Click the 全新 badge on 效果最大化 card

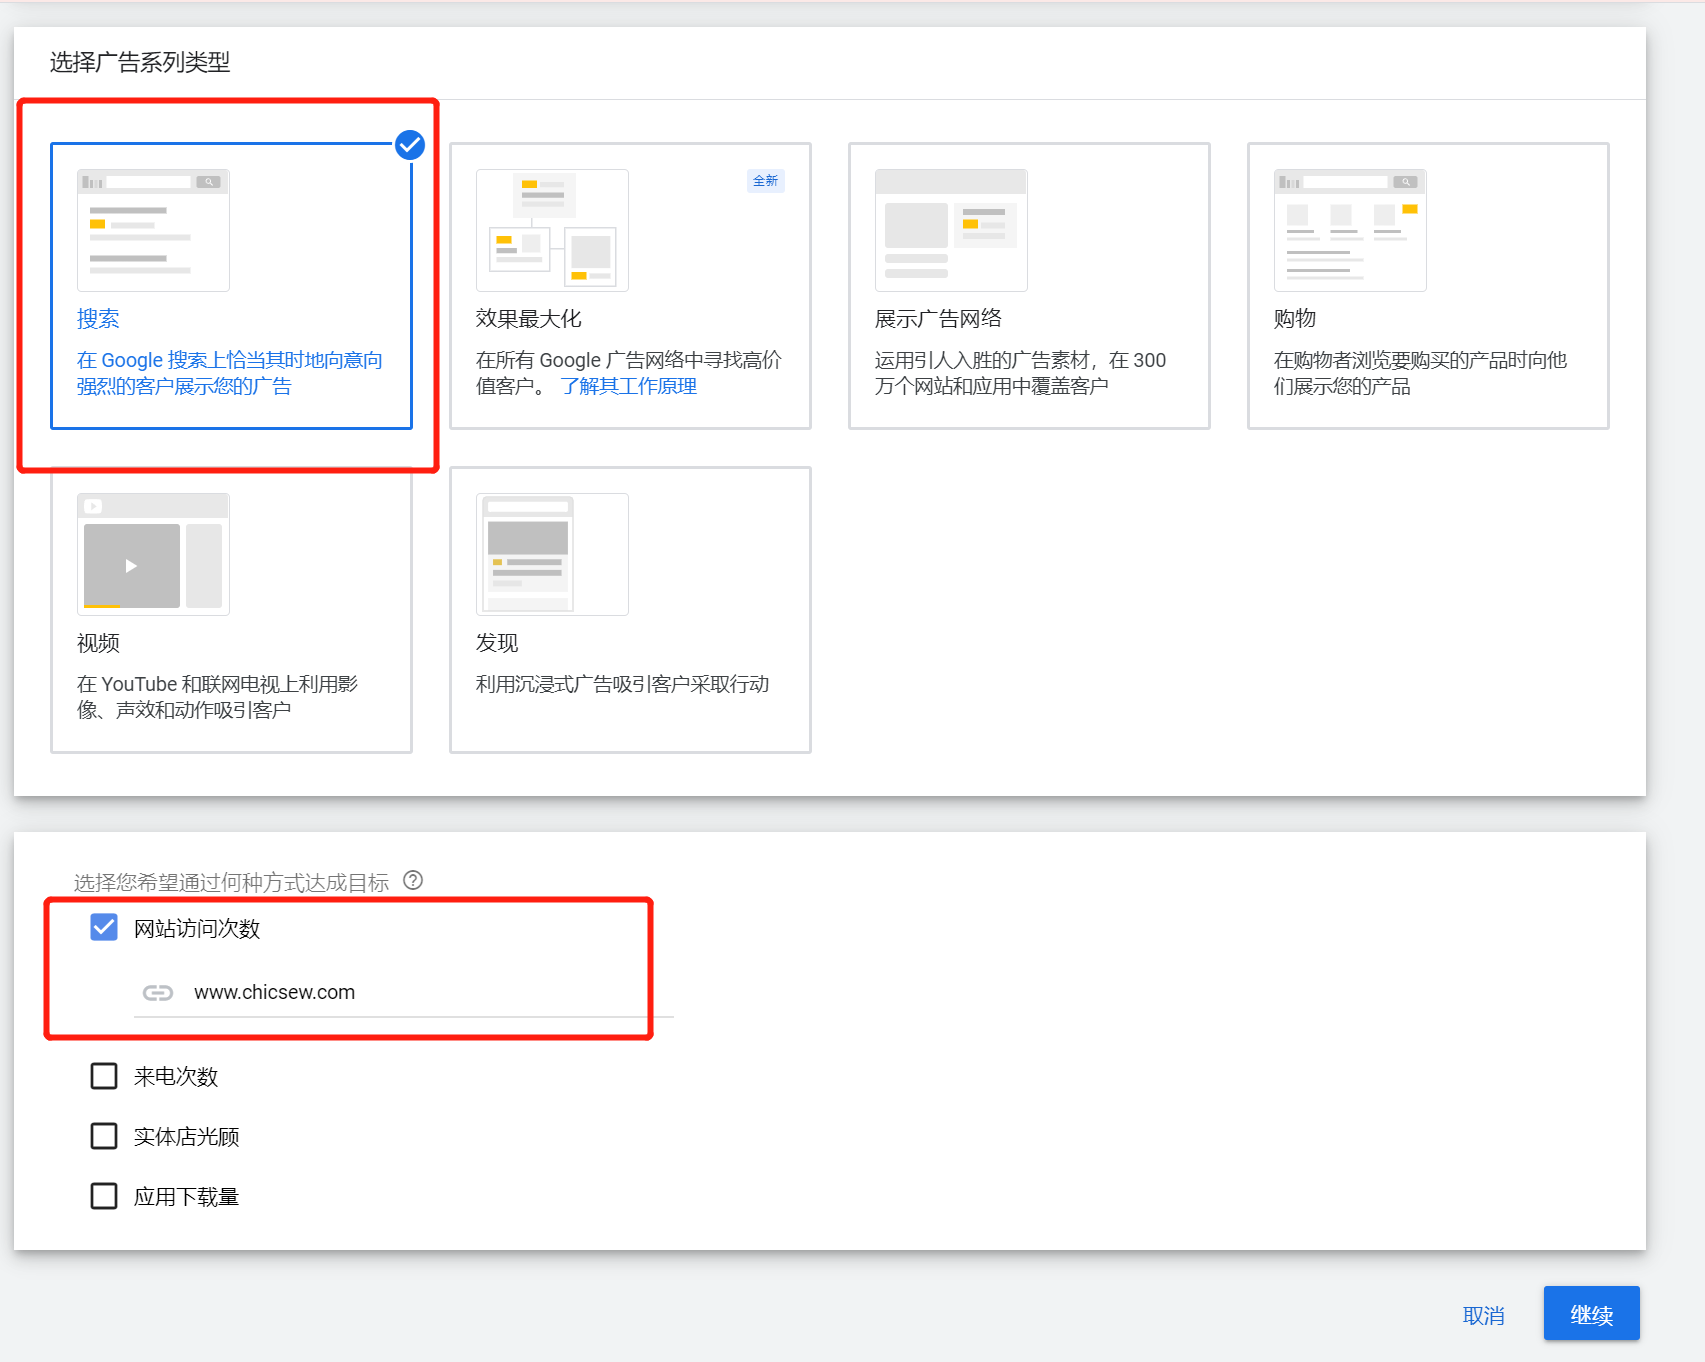766,180
